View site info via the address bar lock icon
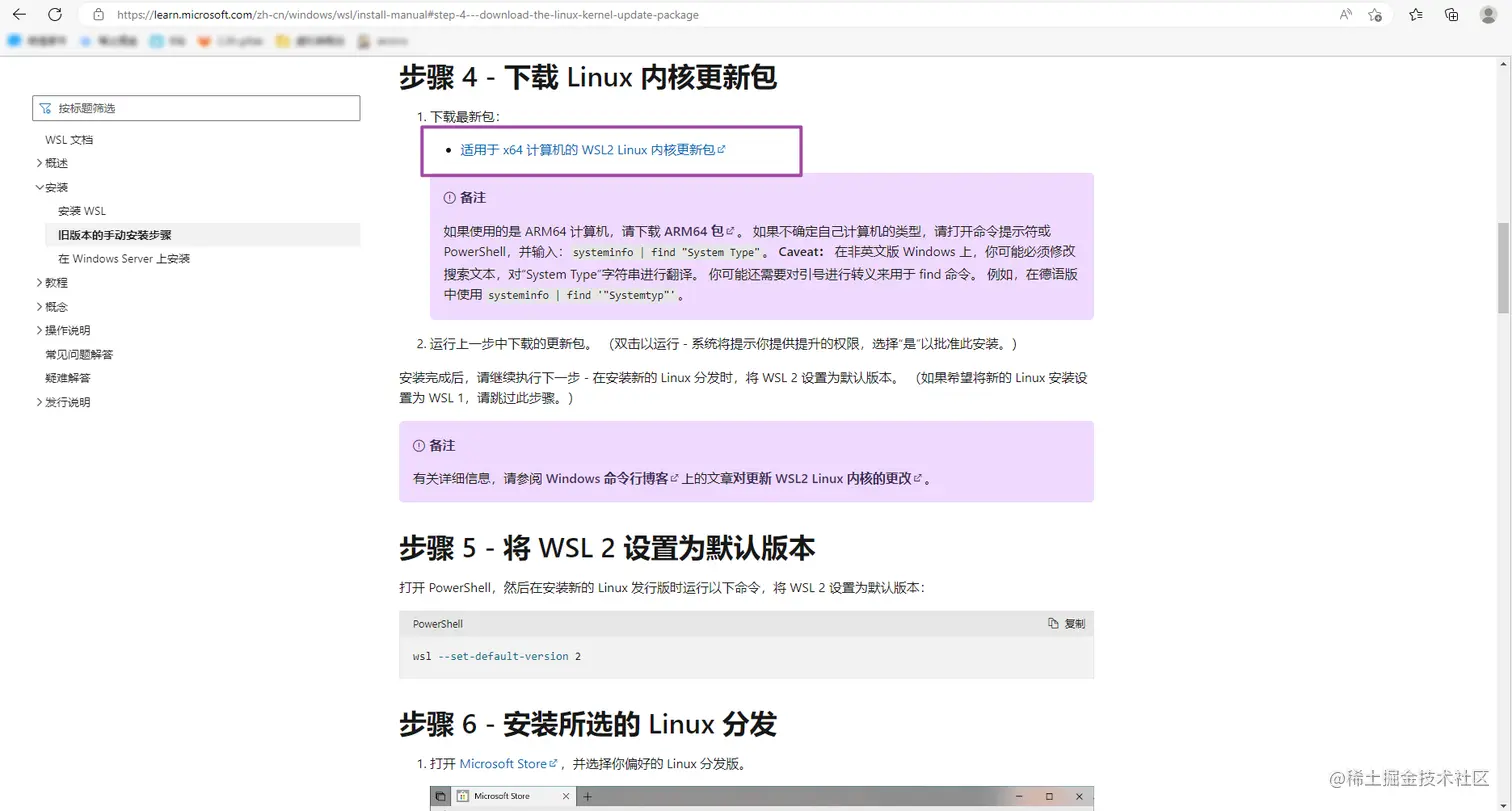The width and height of the screenshot is (1512, 811). pos(98,15)
